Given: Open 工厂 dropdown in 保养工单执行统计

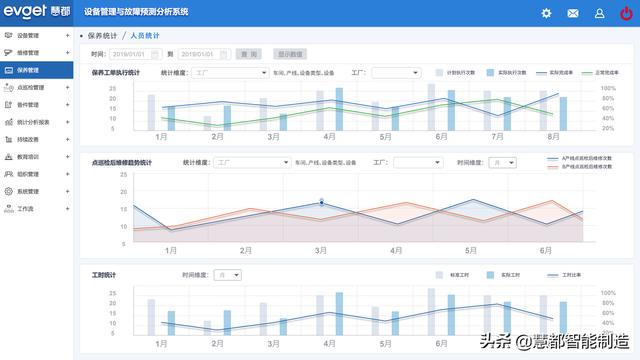Looking at the screenshot, I should pos(396,73).
